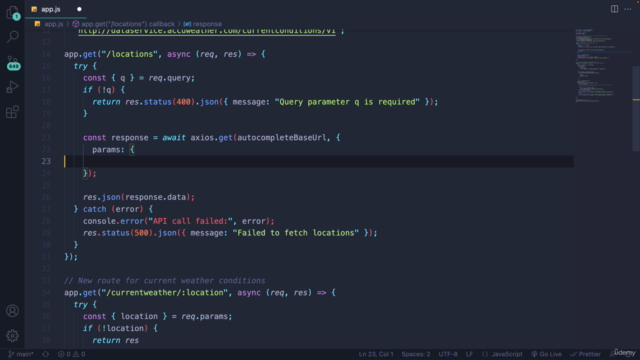The height and width of the screenshot is (360, 640).
Task: Change indentation via Spaces: 2
Action: pyautogui.click(x=416, y=354)
